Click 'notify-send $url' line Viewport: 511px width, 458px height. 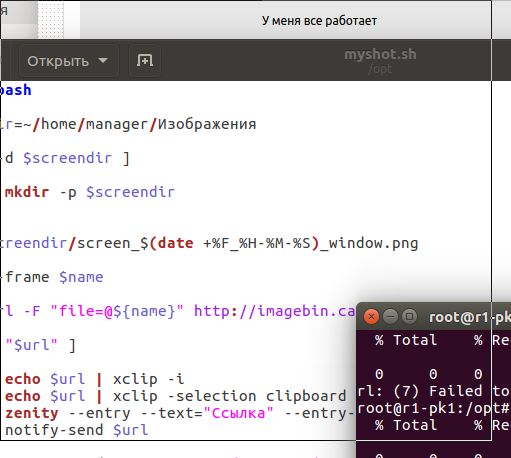pos(77,430)
